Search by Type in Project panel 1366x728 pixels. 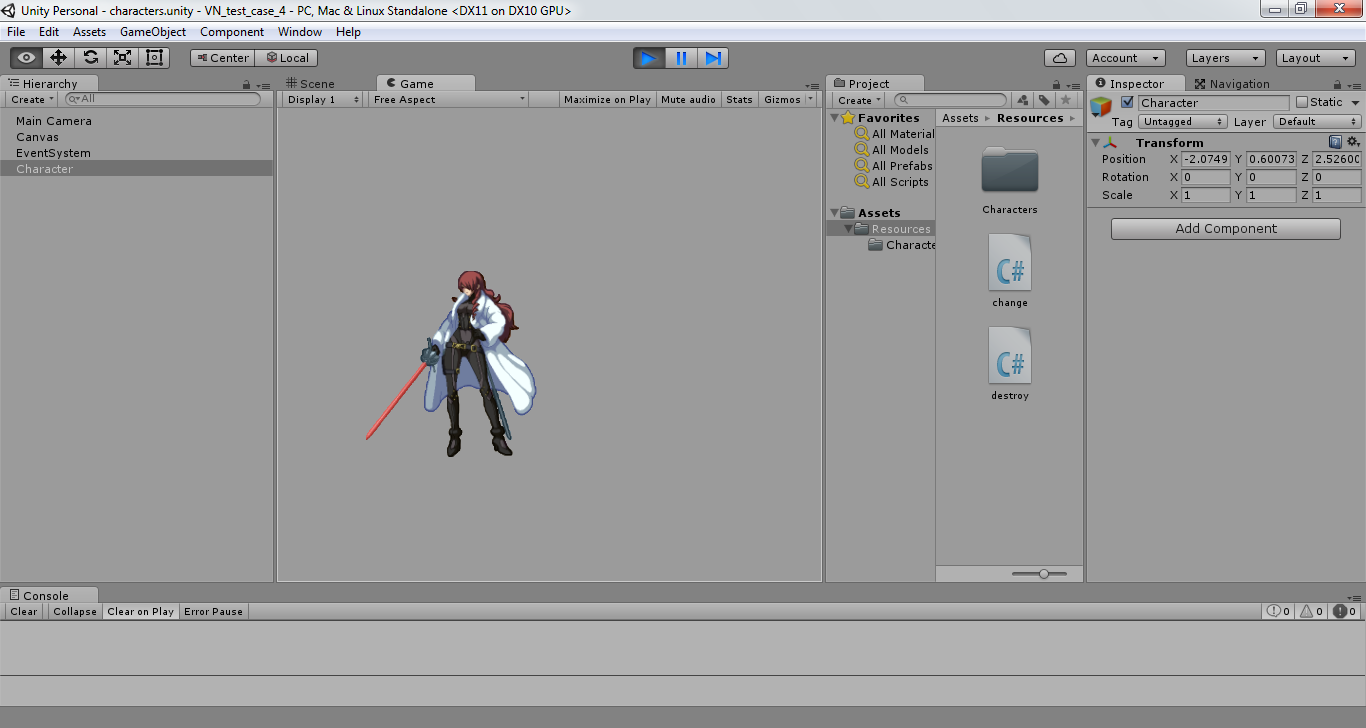[1023, 100]
